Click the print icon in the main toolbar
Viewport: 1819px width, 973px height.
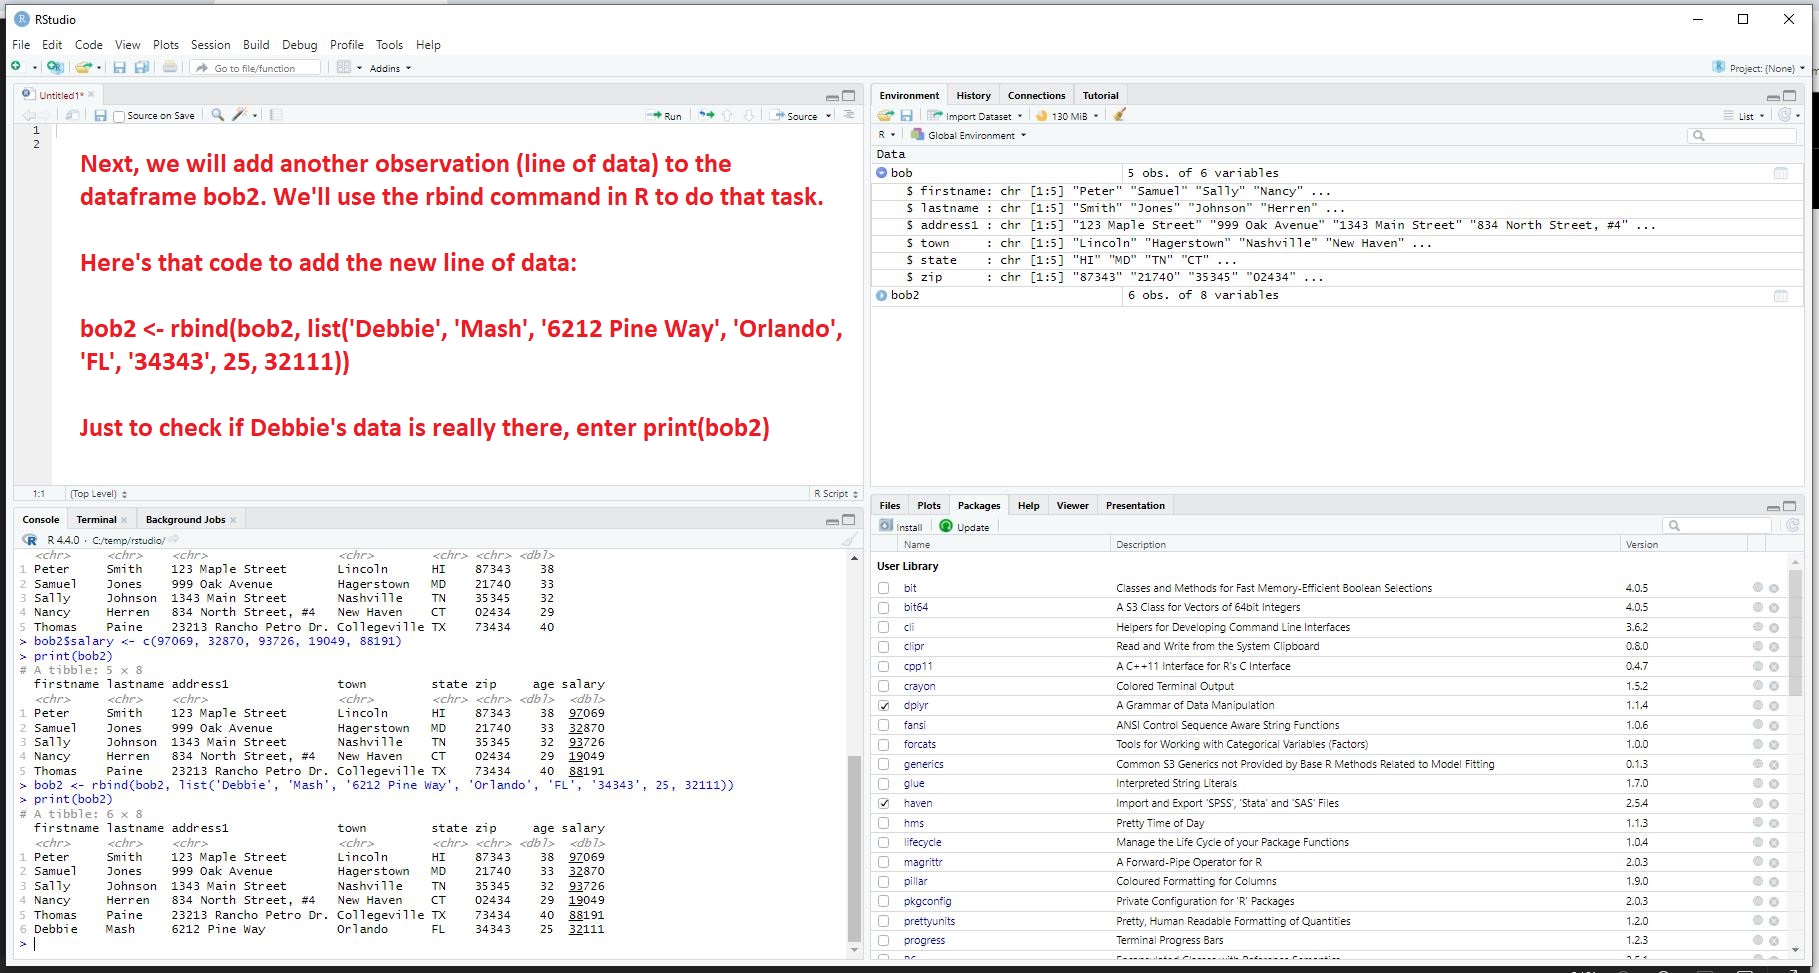170,68
